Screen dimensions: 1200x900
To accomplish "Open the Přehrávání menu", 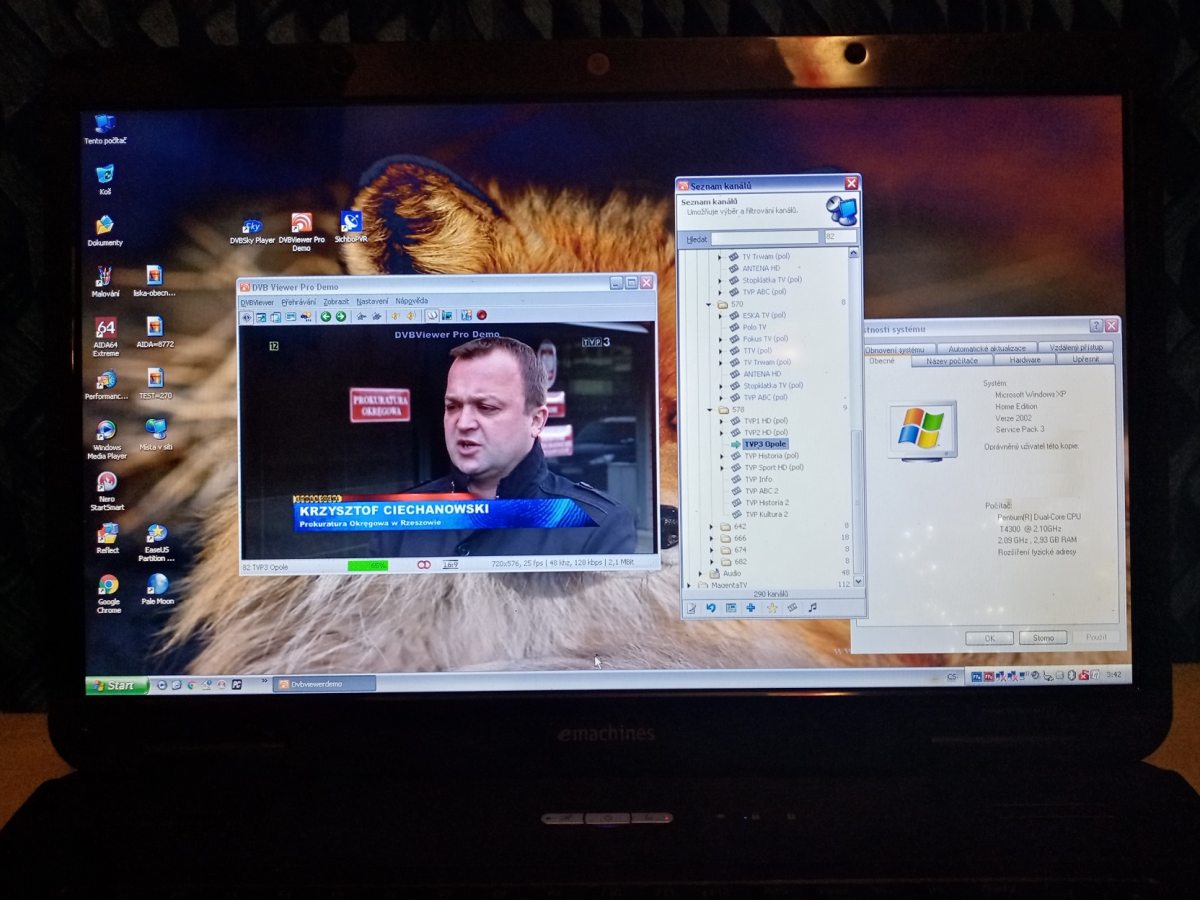I will click(x=298, y=301).
